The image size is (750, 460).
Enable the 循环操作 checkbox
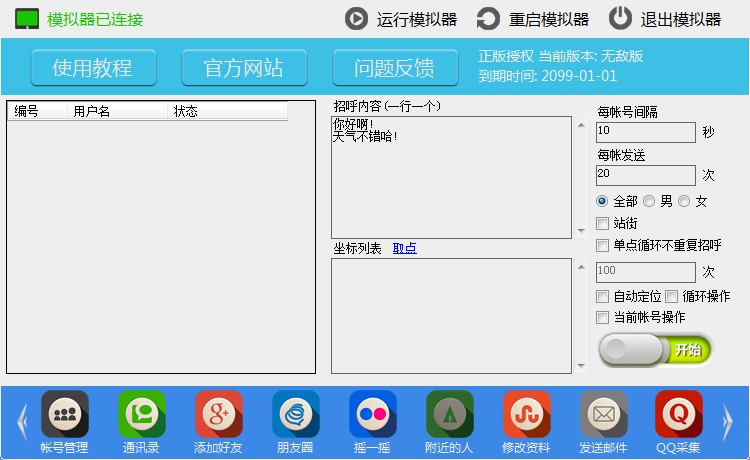tap(672, 296)
